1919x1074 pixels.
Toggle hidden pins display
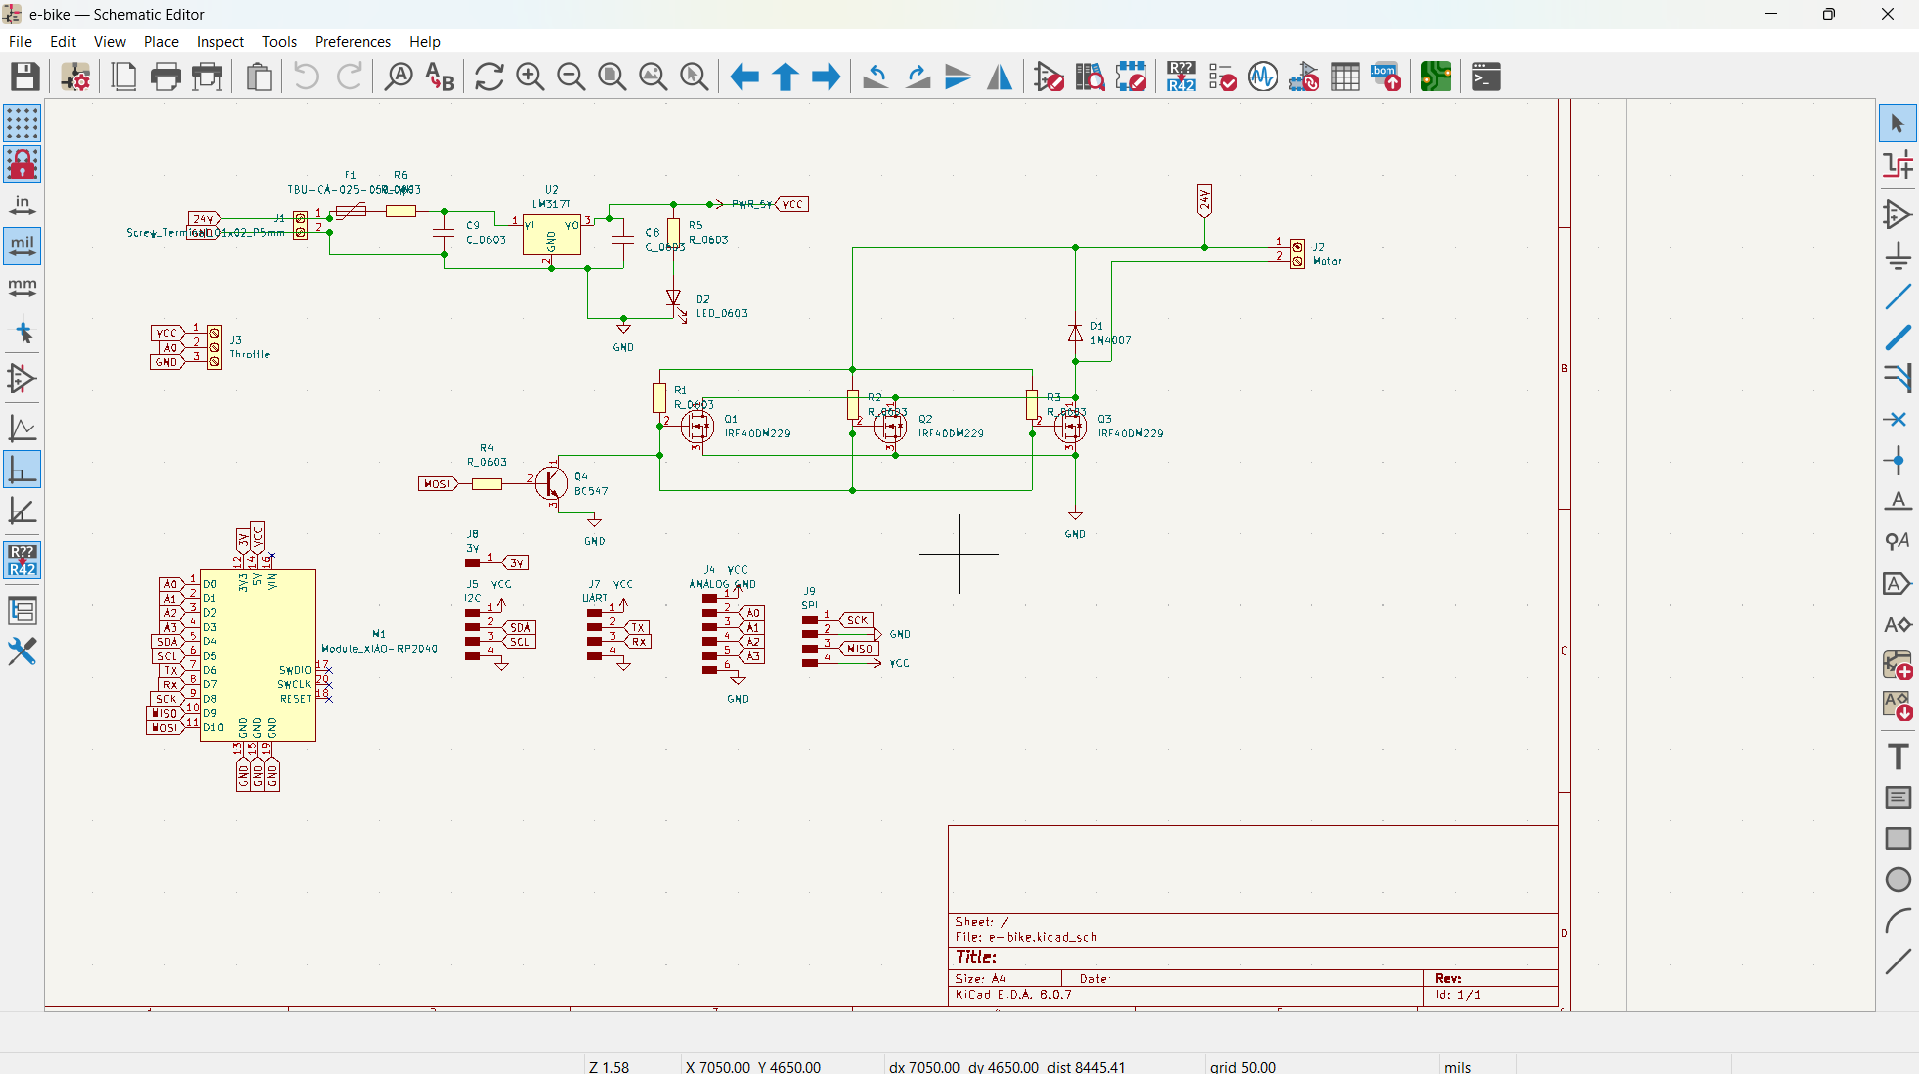tap(22, 379)
